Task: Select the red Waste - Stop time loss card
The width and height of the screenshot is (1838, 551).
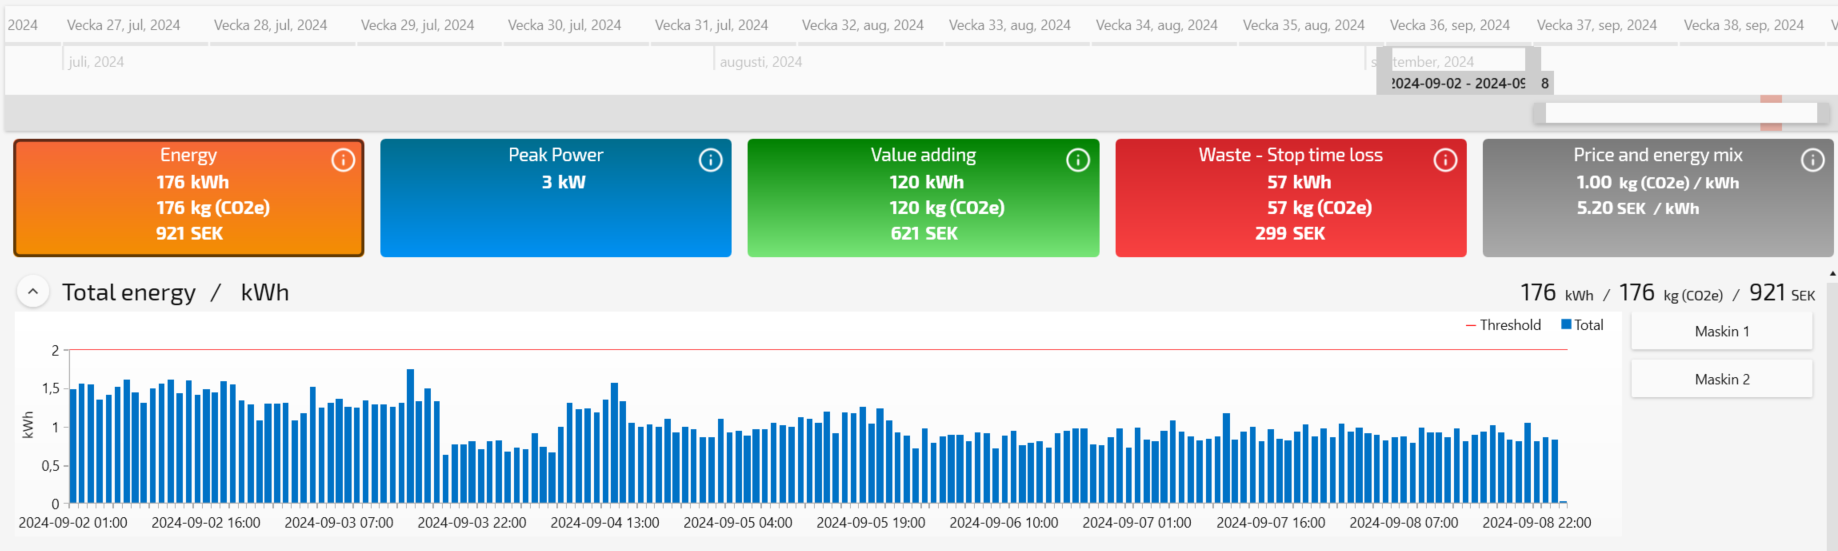Action: tap(1290, 198)
